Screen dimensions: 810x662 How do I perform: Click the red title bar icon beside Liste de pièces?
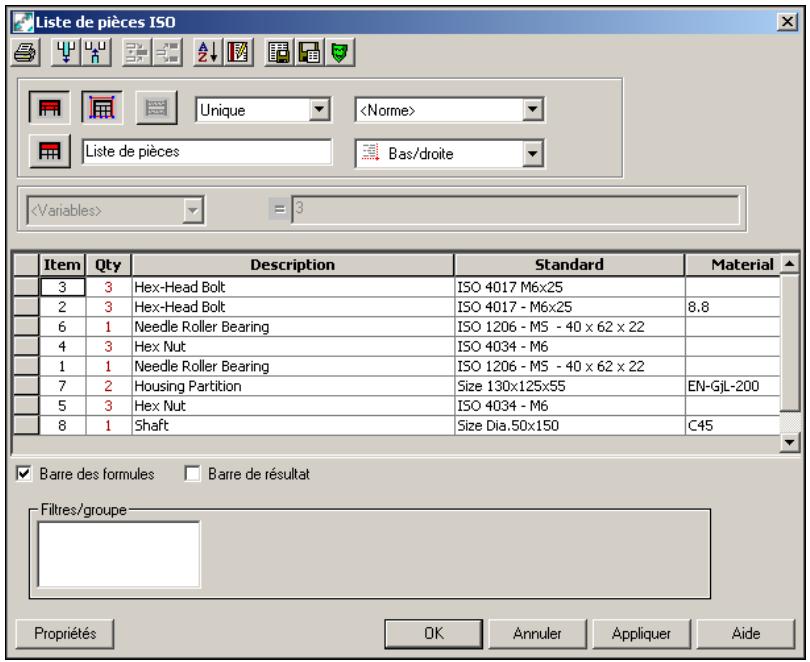click(x=50, y=151)
